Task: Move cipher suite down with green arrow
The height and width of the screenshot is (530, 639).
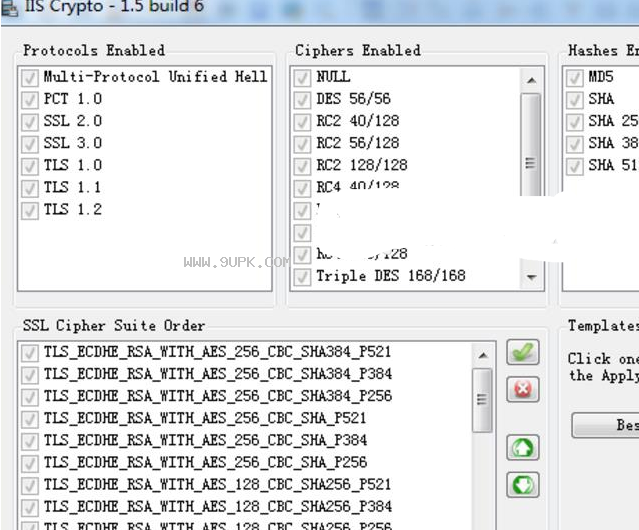Action: point(523,485)
